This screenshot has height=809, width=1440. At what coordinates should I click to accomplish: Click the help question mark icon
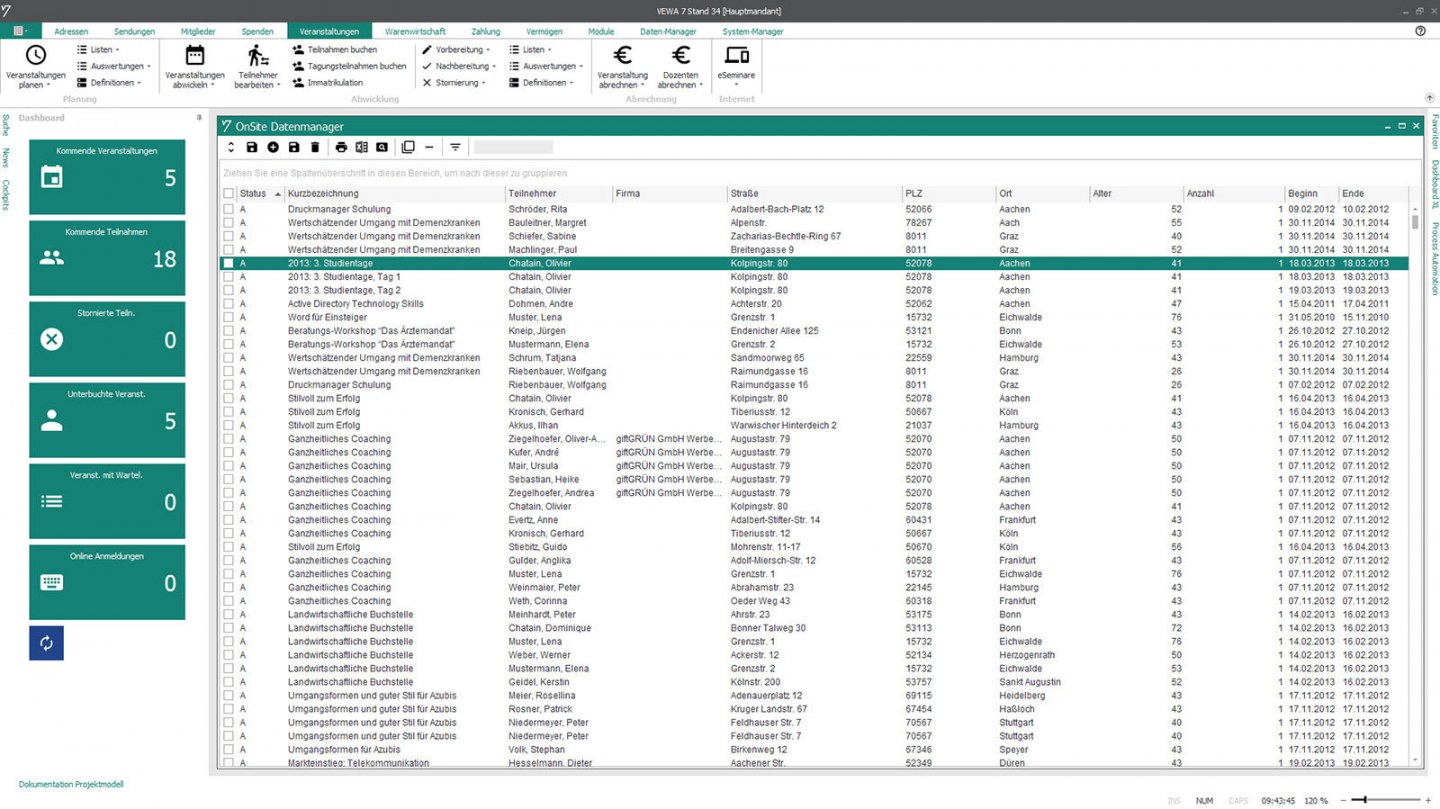coord(1420,31)
